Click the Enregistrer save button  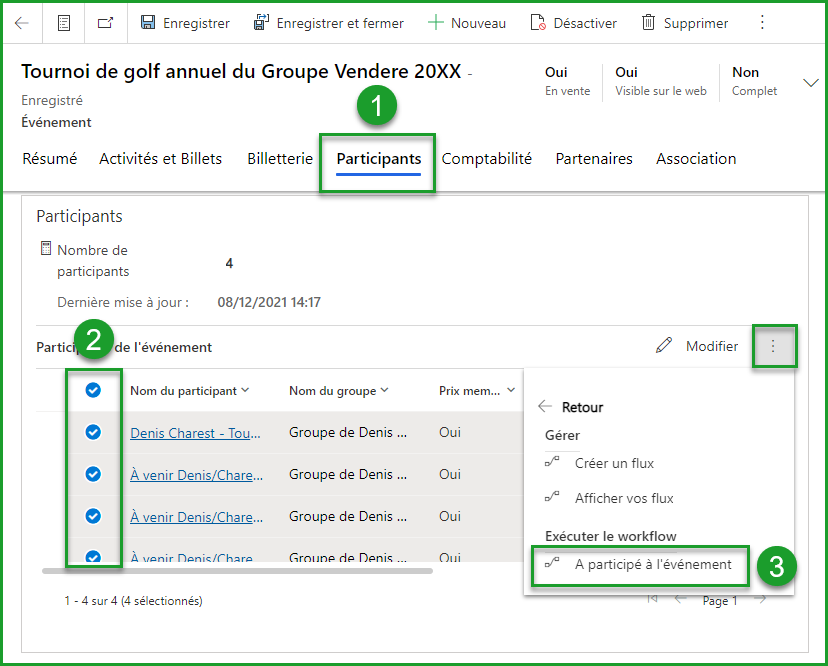185,23
